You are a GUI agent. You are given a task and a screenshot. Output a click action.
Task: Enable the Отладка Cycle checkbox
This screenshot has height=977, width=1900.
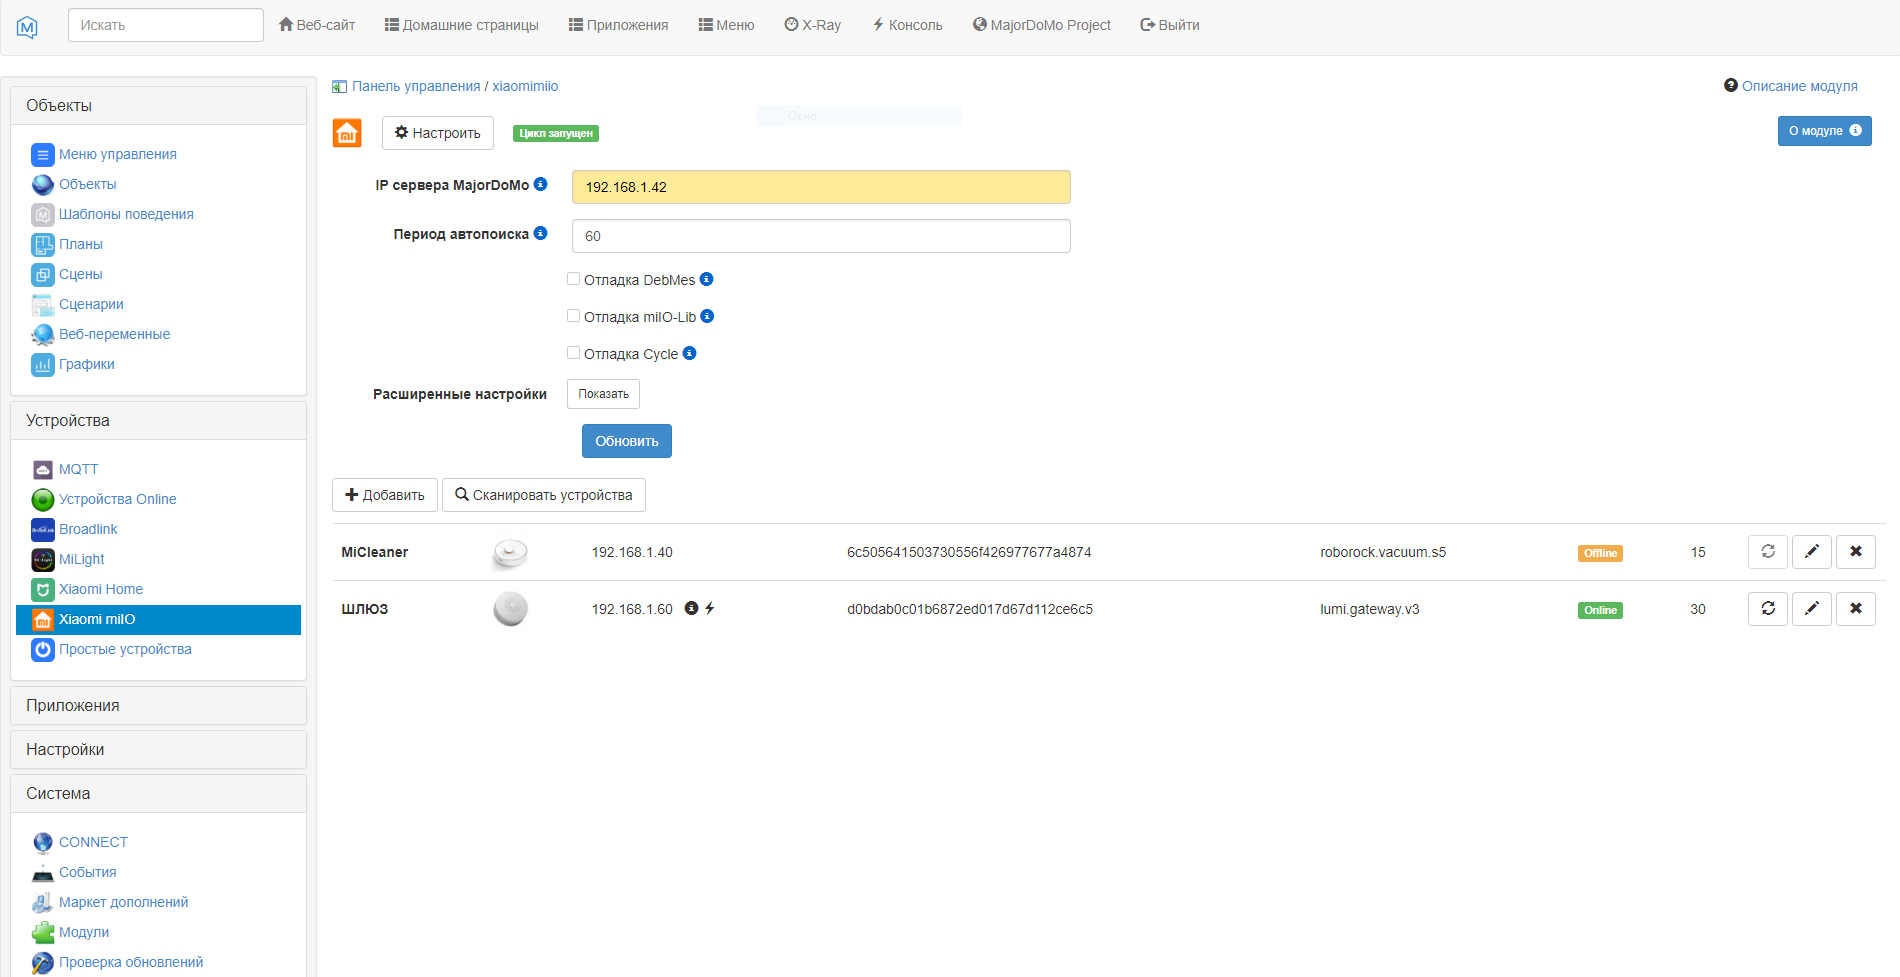[x=574, y=353]
